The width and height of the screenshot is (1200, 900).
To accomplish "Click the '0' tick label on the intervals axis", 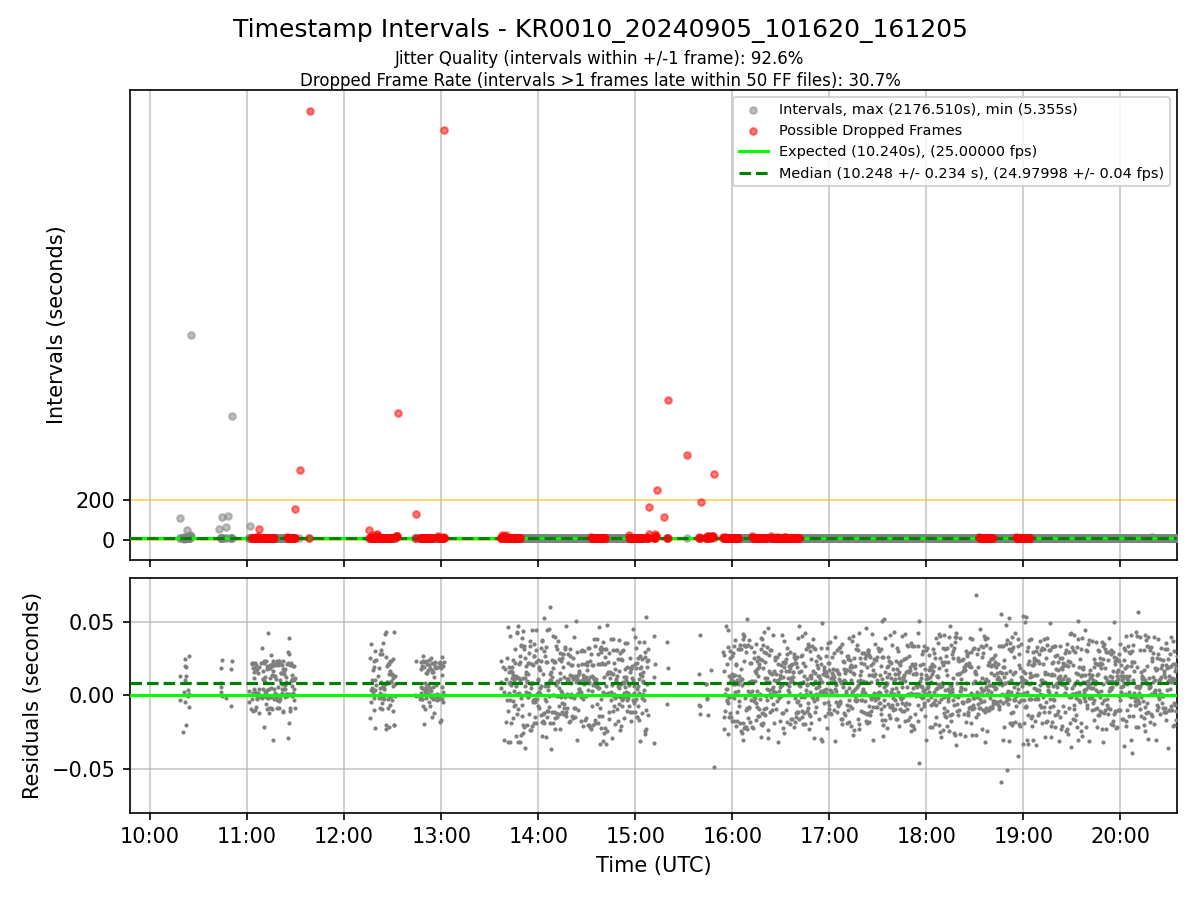I will coord(109,540).
